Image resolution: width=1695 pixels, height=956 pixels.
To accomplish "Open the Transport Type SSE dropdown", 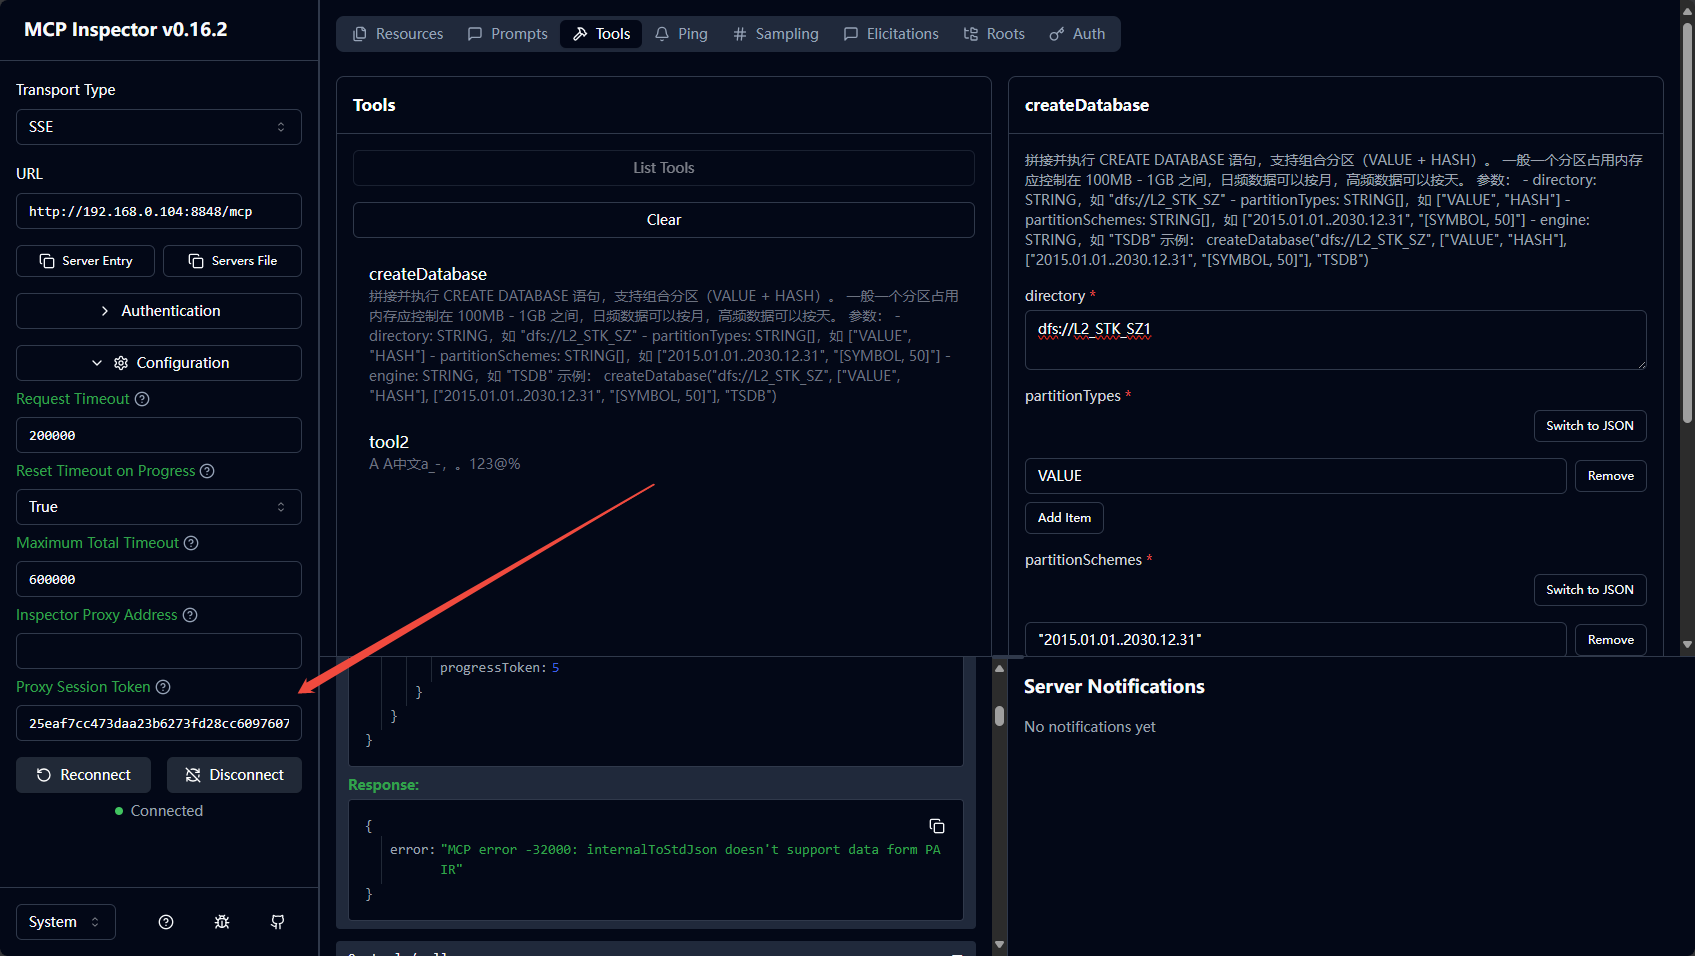I will (158, 127).
